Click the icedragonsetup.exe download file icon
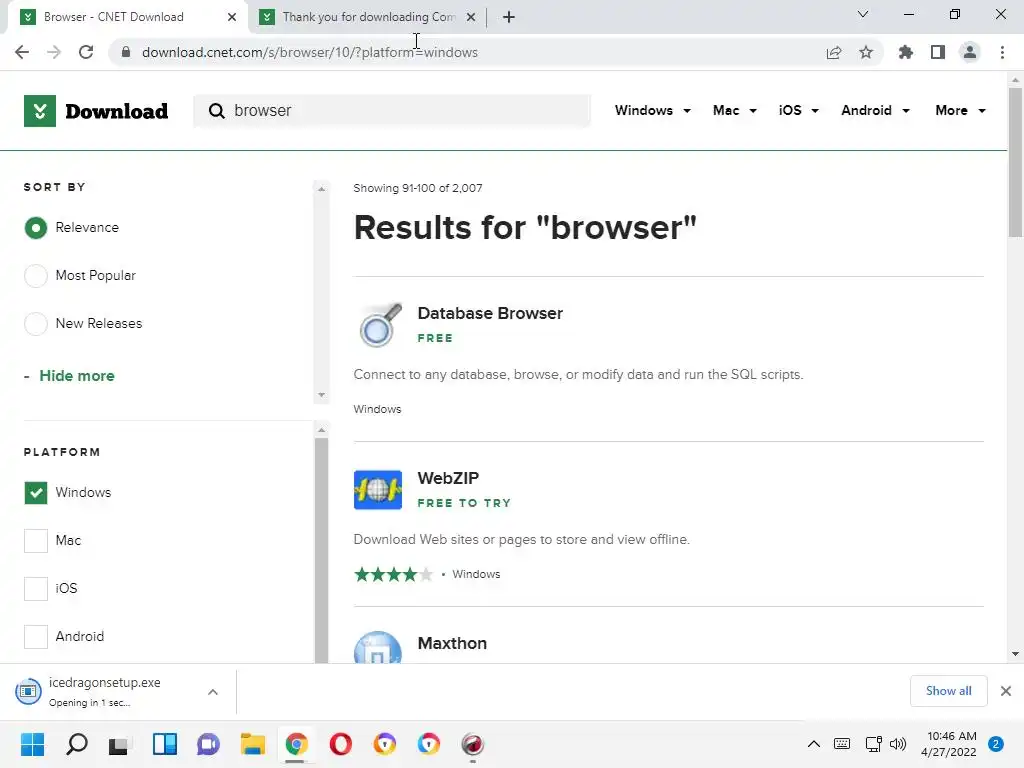 (x=29, y=692)
